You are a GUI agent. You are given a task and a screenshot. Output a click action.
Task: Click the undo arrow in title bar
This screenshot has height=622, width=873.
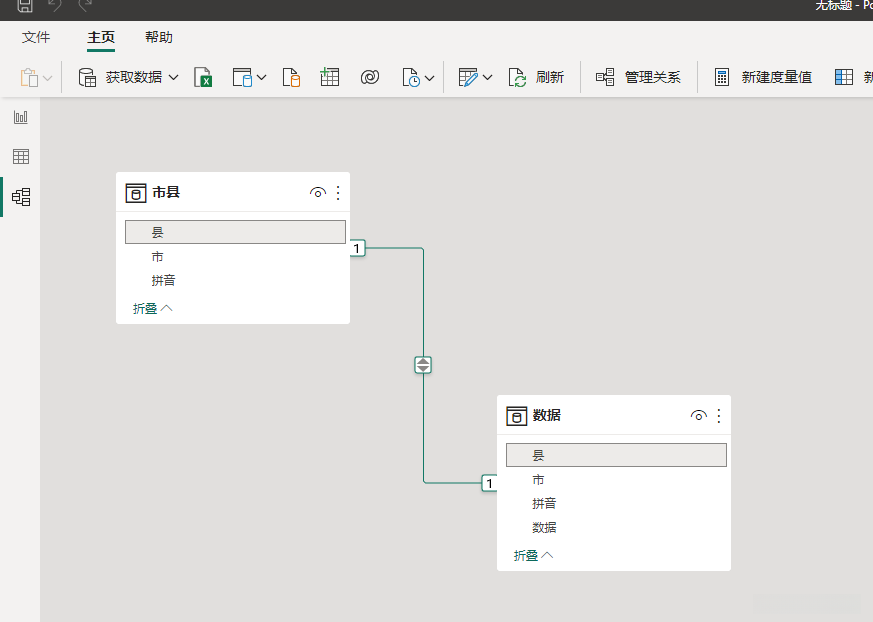(x=55, y=6)
